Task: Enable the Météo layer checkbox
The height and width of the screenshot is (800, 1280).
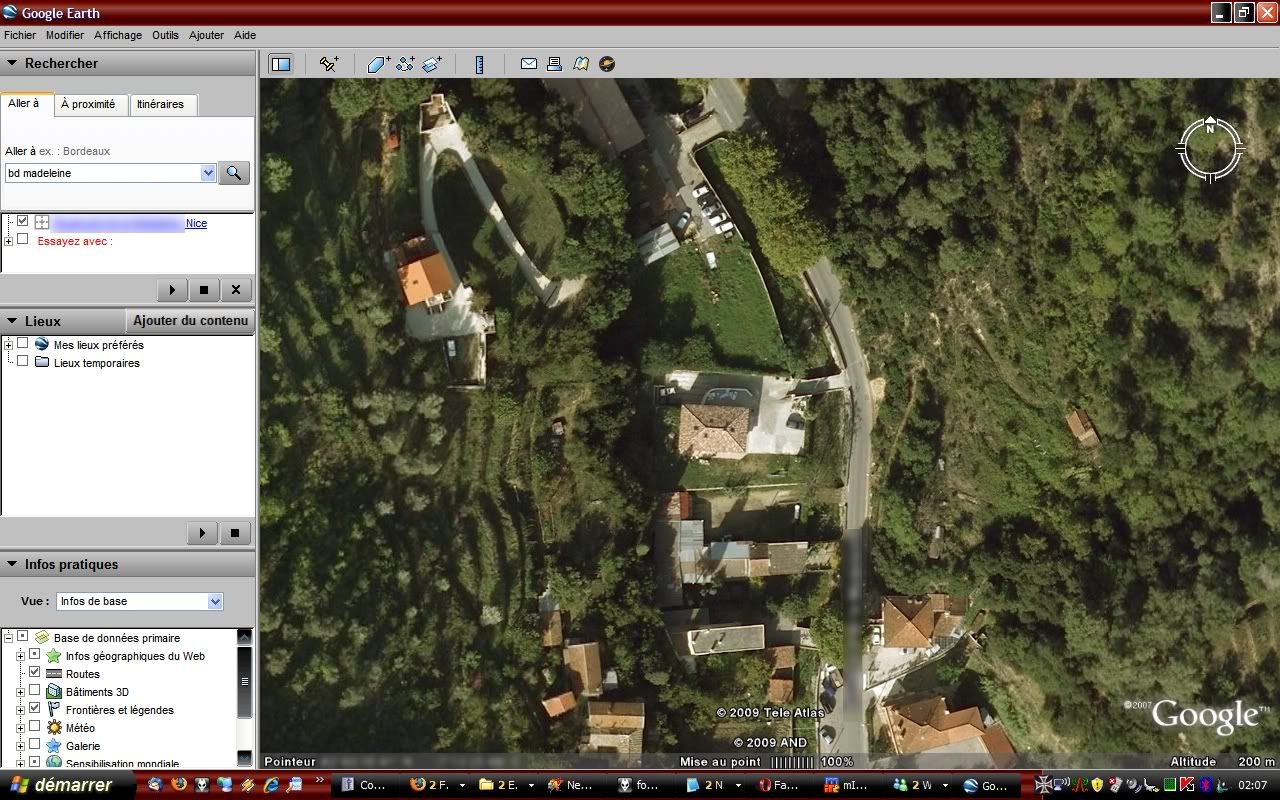Action: (35, 726)
